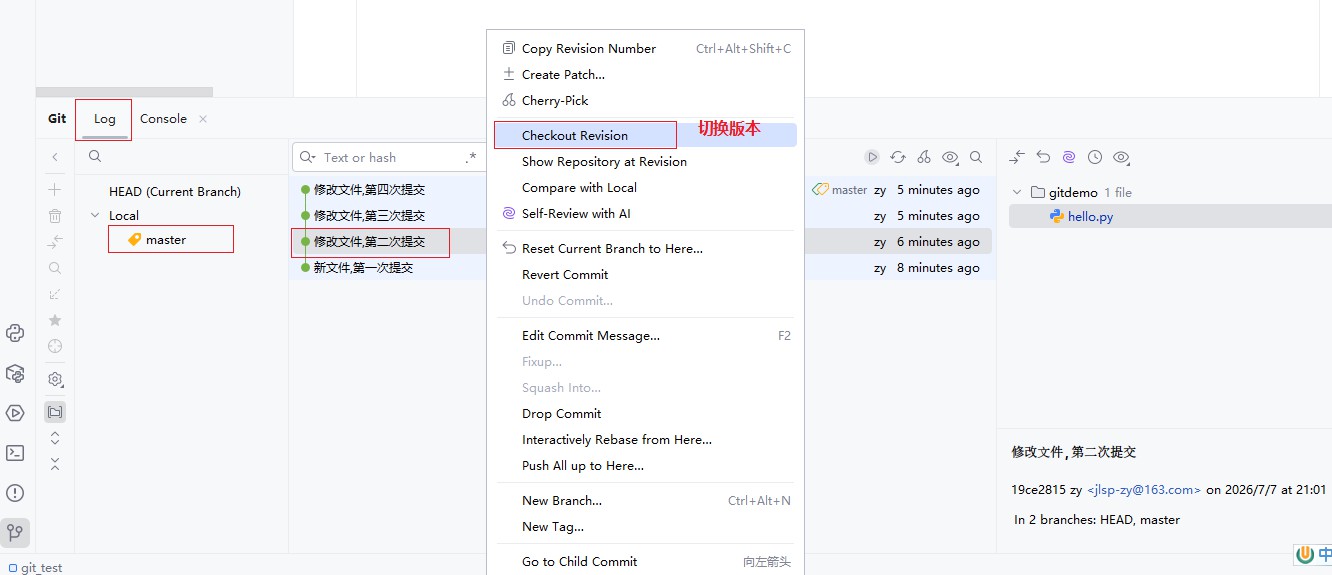Image resolution: width=1332 pixels, height=575 pixels.
Task: Click the Show History clock icon
Action: [x=1095, y=157]
